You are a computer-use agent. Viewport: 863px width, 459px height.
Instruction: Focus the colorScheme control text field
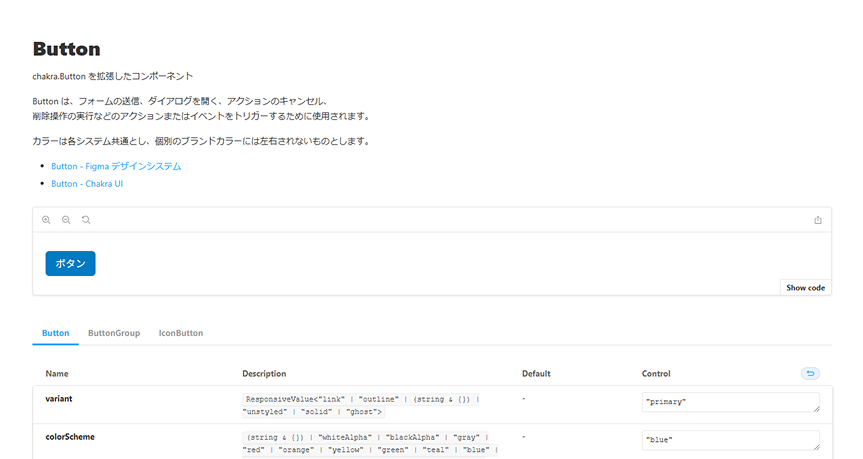(x=728, y=440)
